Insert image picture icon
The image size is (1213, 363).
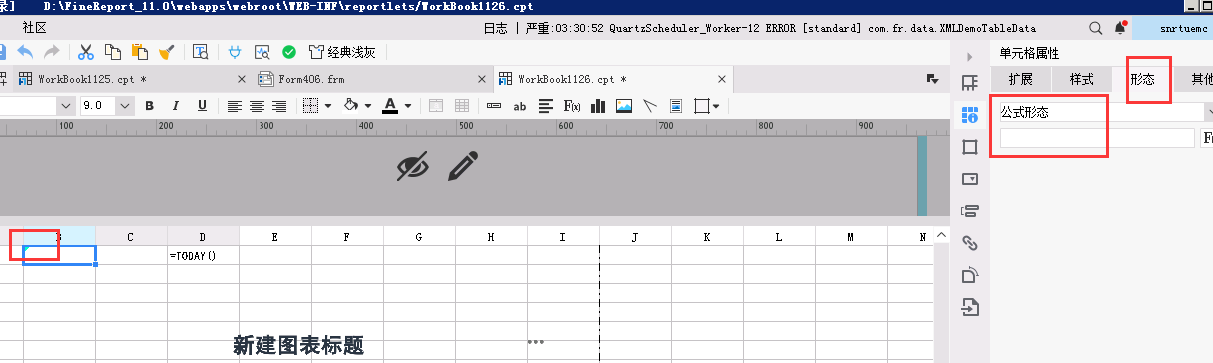click(x=624, y=105)
